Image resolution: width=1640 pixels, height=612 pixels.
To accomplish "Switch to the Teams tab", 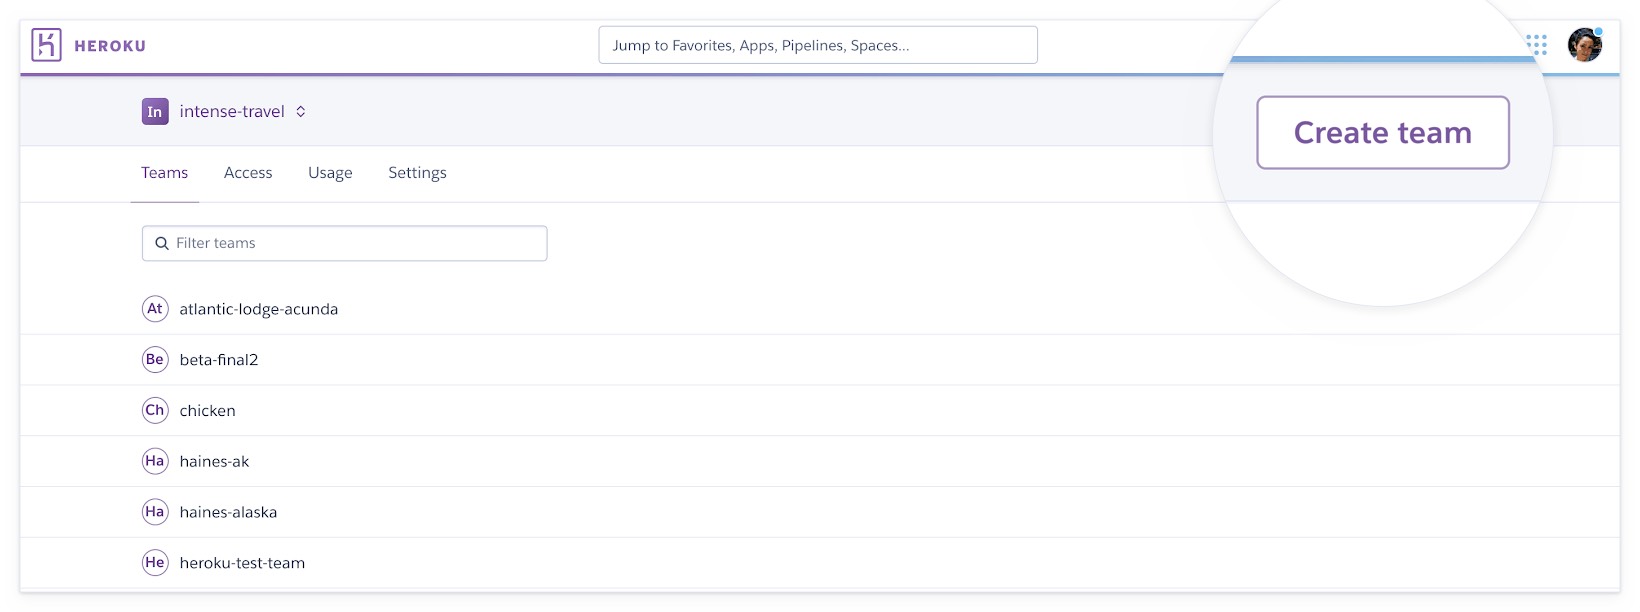I will pyautogui.click(x=164, y=173).
